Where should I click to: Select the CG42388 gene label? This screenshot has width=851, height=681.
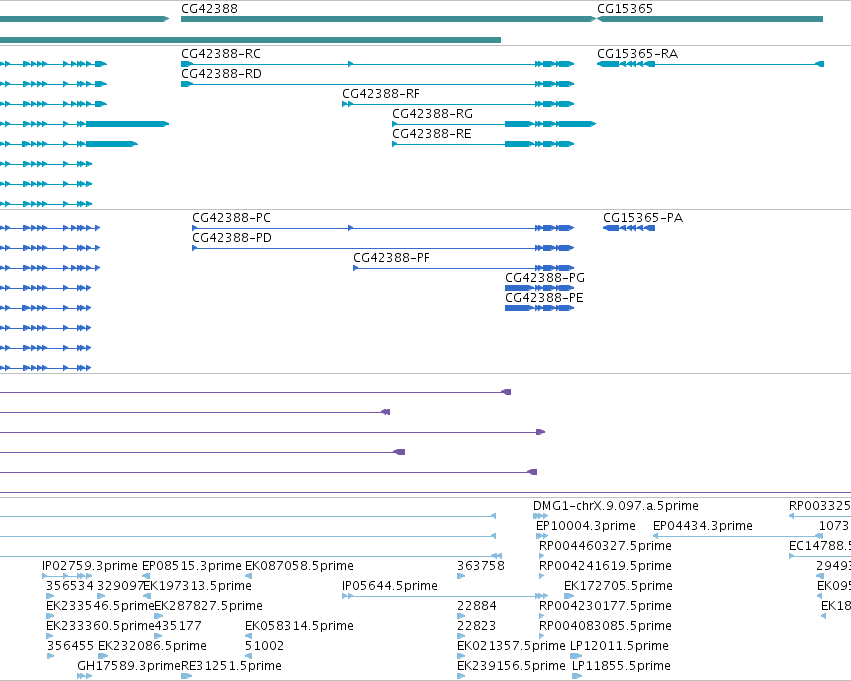point(209,9)
